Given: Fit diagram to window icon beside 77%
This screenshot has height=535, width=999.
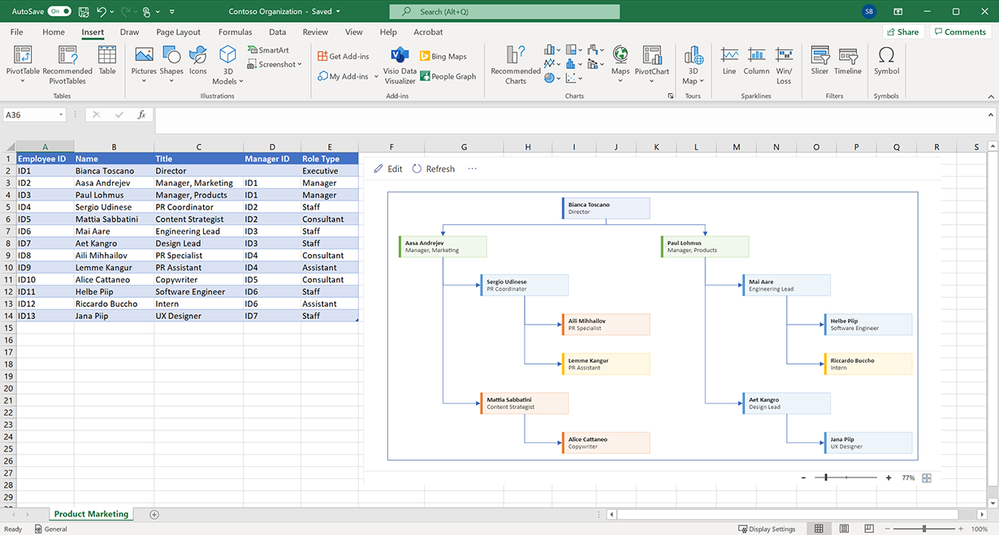Looking at the screenshot, I should [x=927, y=478].
